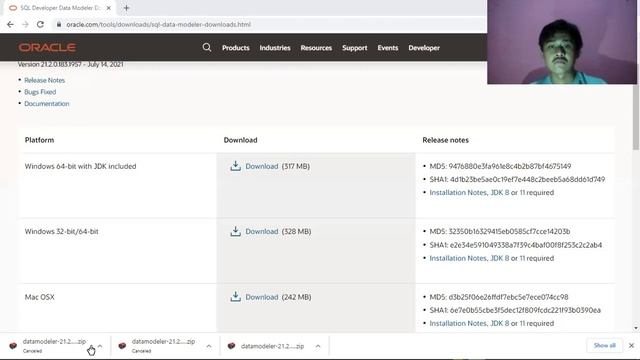The image size is (640, 360).
Task: Open a new browser tab with plus icon
Action: 126,8
